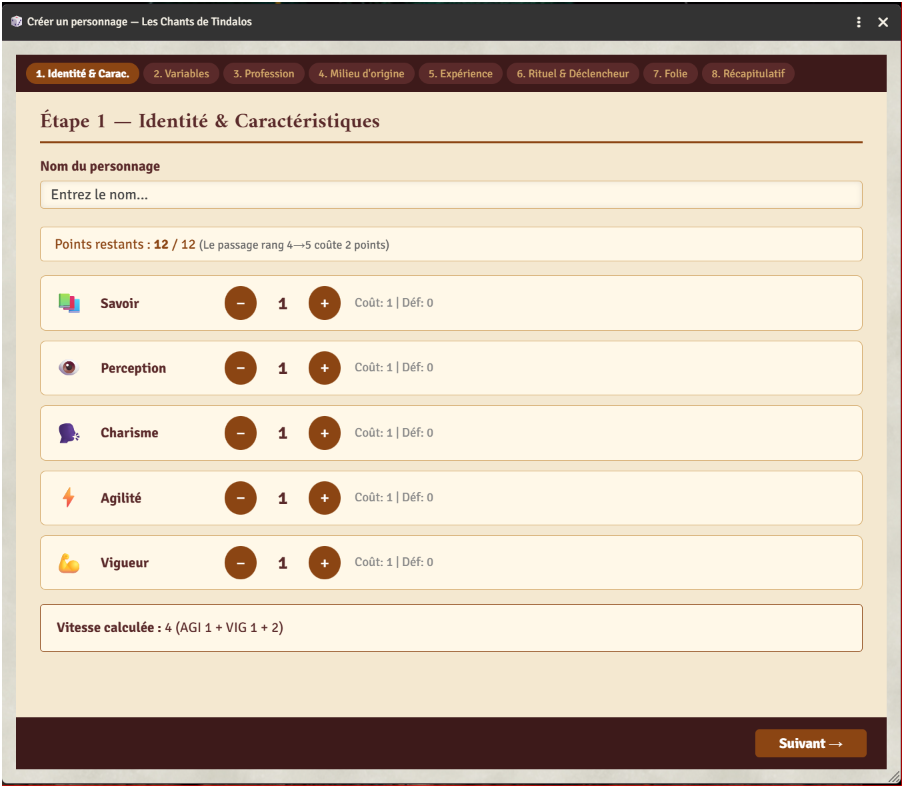
Task: Switch to the 2. Variables tab
Action: pos(181,73)
